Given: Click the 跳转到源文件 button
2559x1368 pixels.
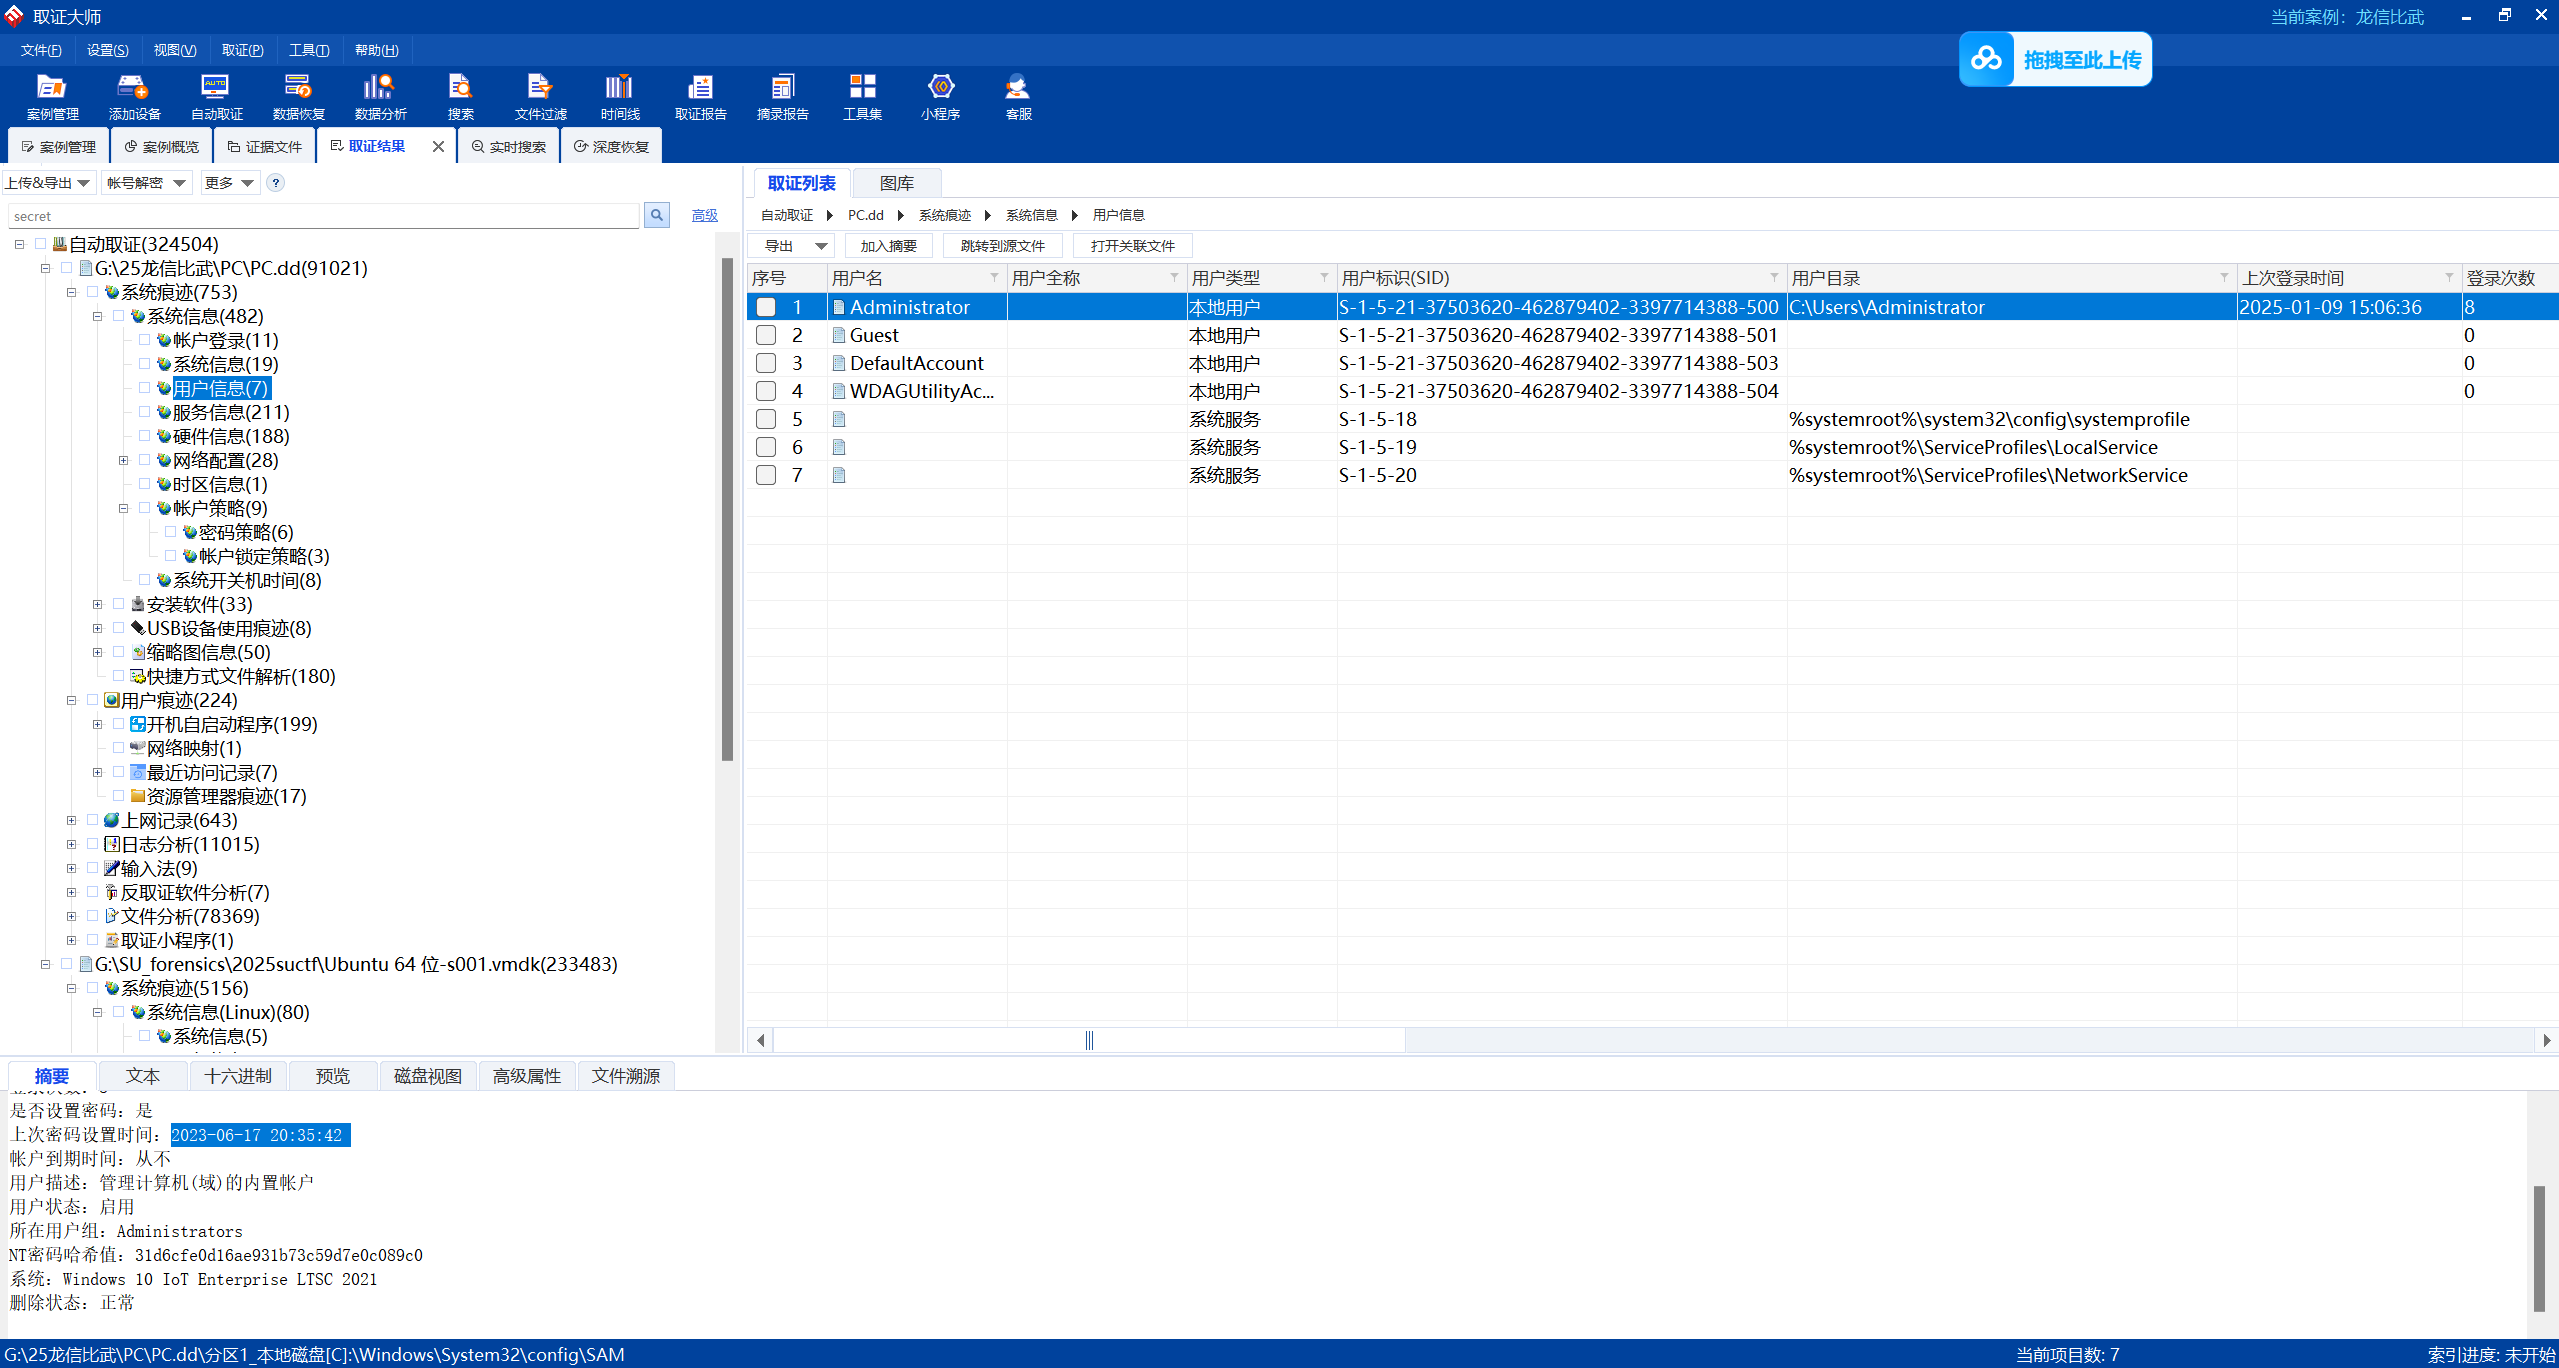Looking at the screenshot, I should (1002, 246).
